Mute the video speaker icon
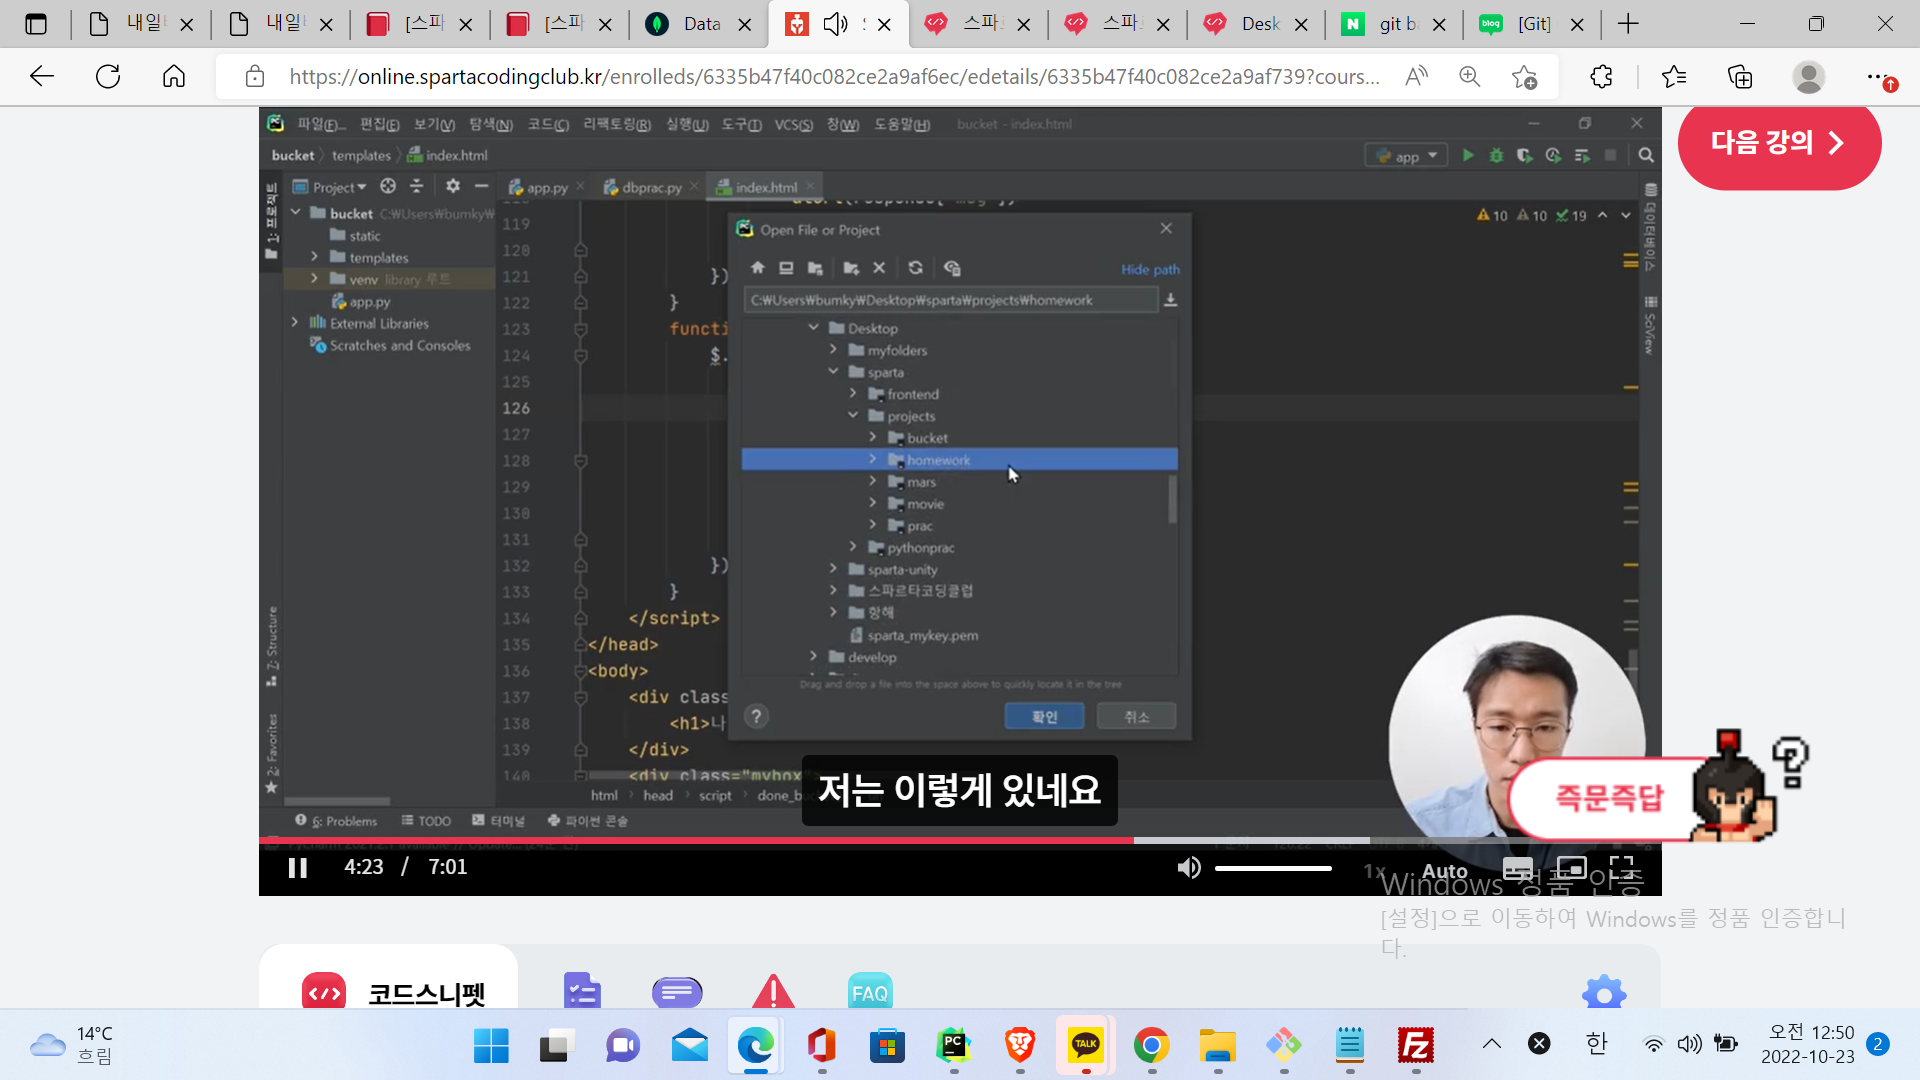This screenshot has height=1080, width=1920. coord(1188,868)
